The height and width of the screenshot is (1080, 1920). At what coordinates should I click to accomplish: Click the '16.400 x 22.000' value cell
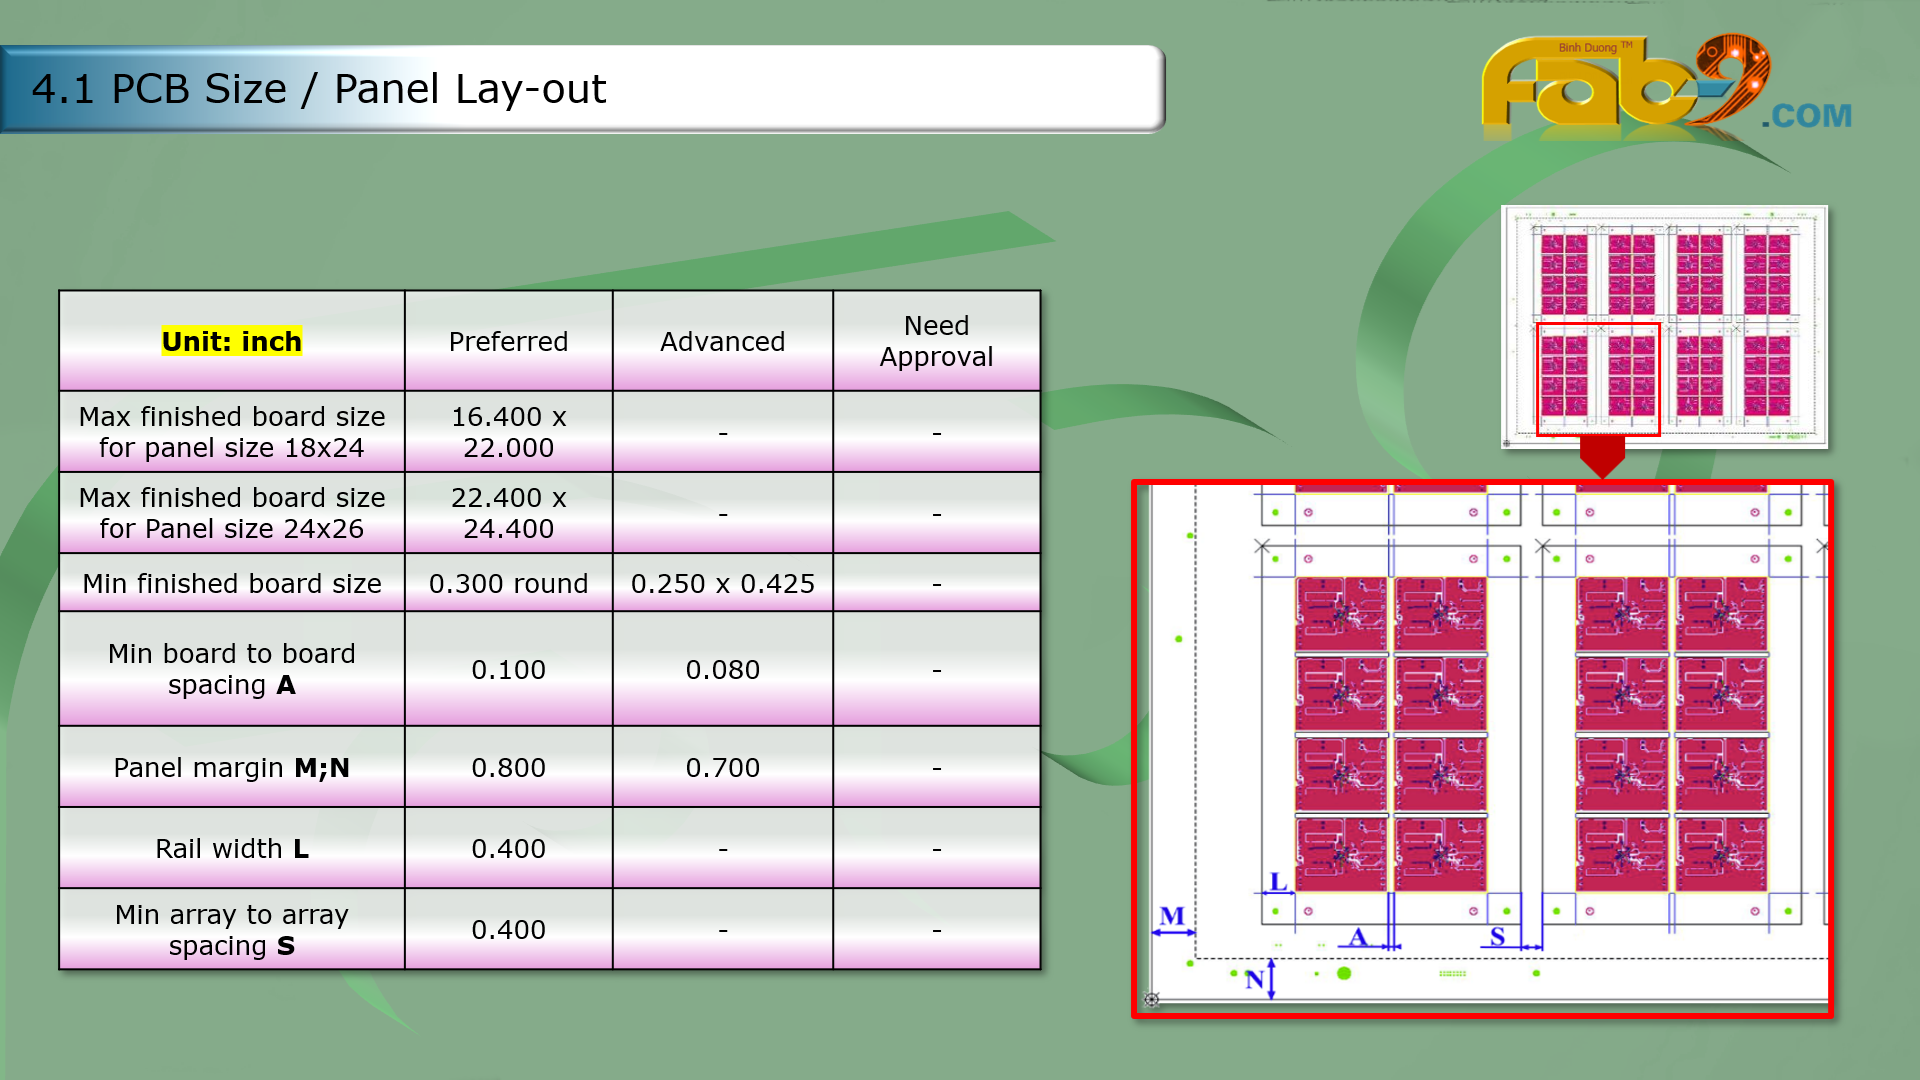coord(508,432)
